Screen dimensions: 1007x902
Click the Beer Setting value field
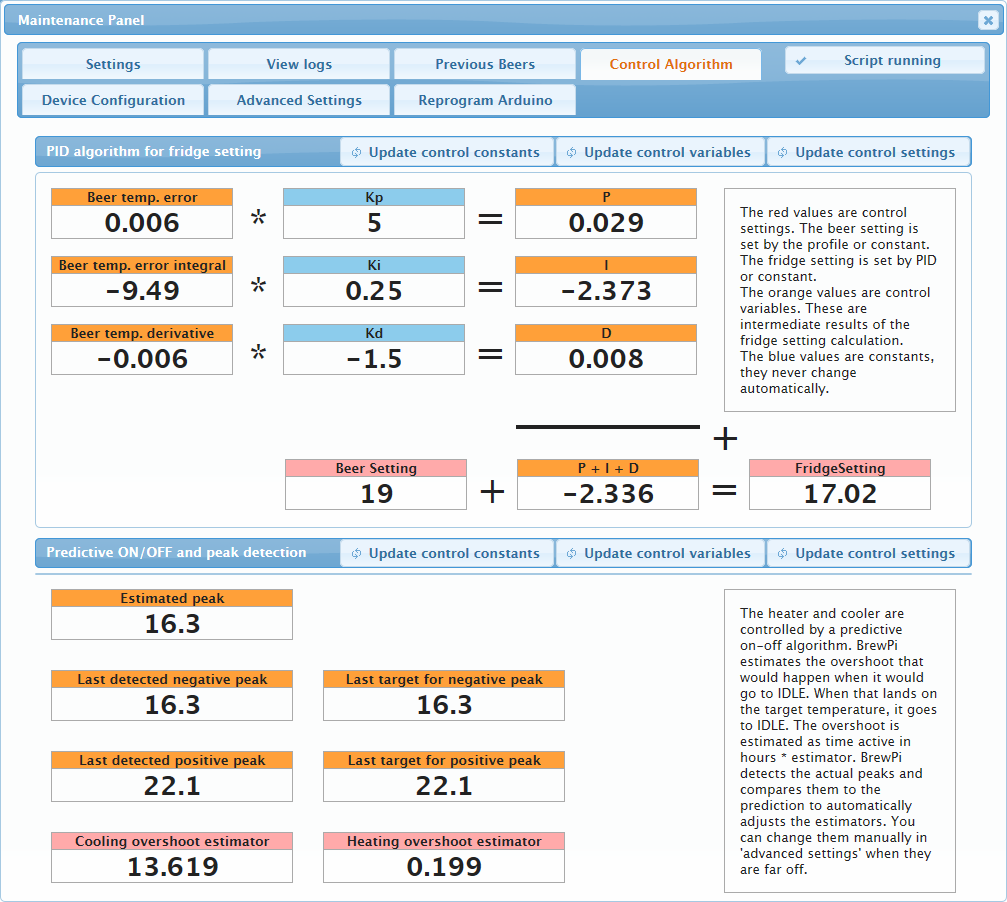[376, 493]
